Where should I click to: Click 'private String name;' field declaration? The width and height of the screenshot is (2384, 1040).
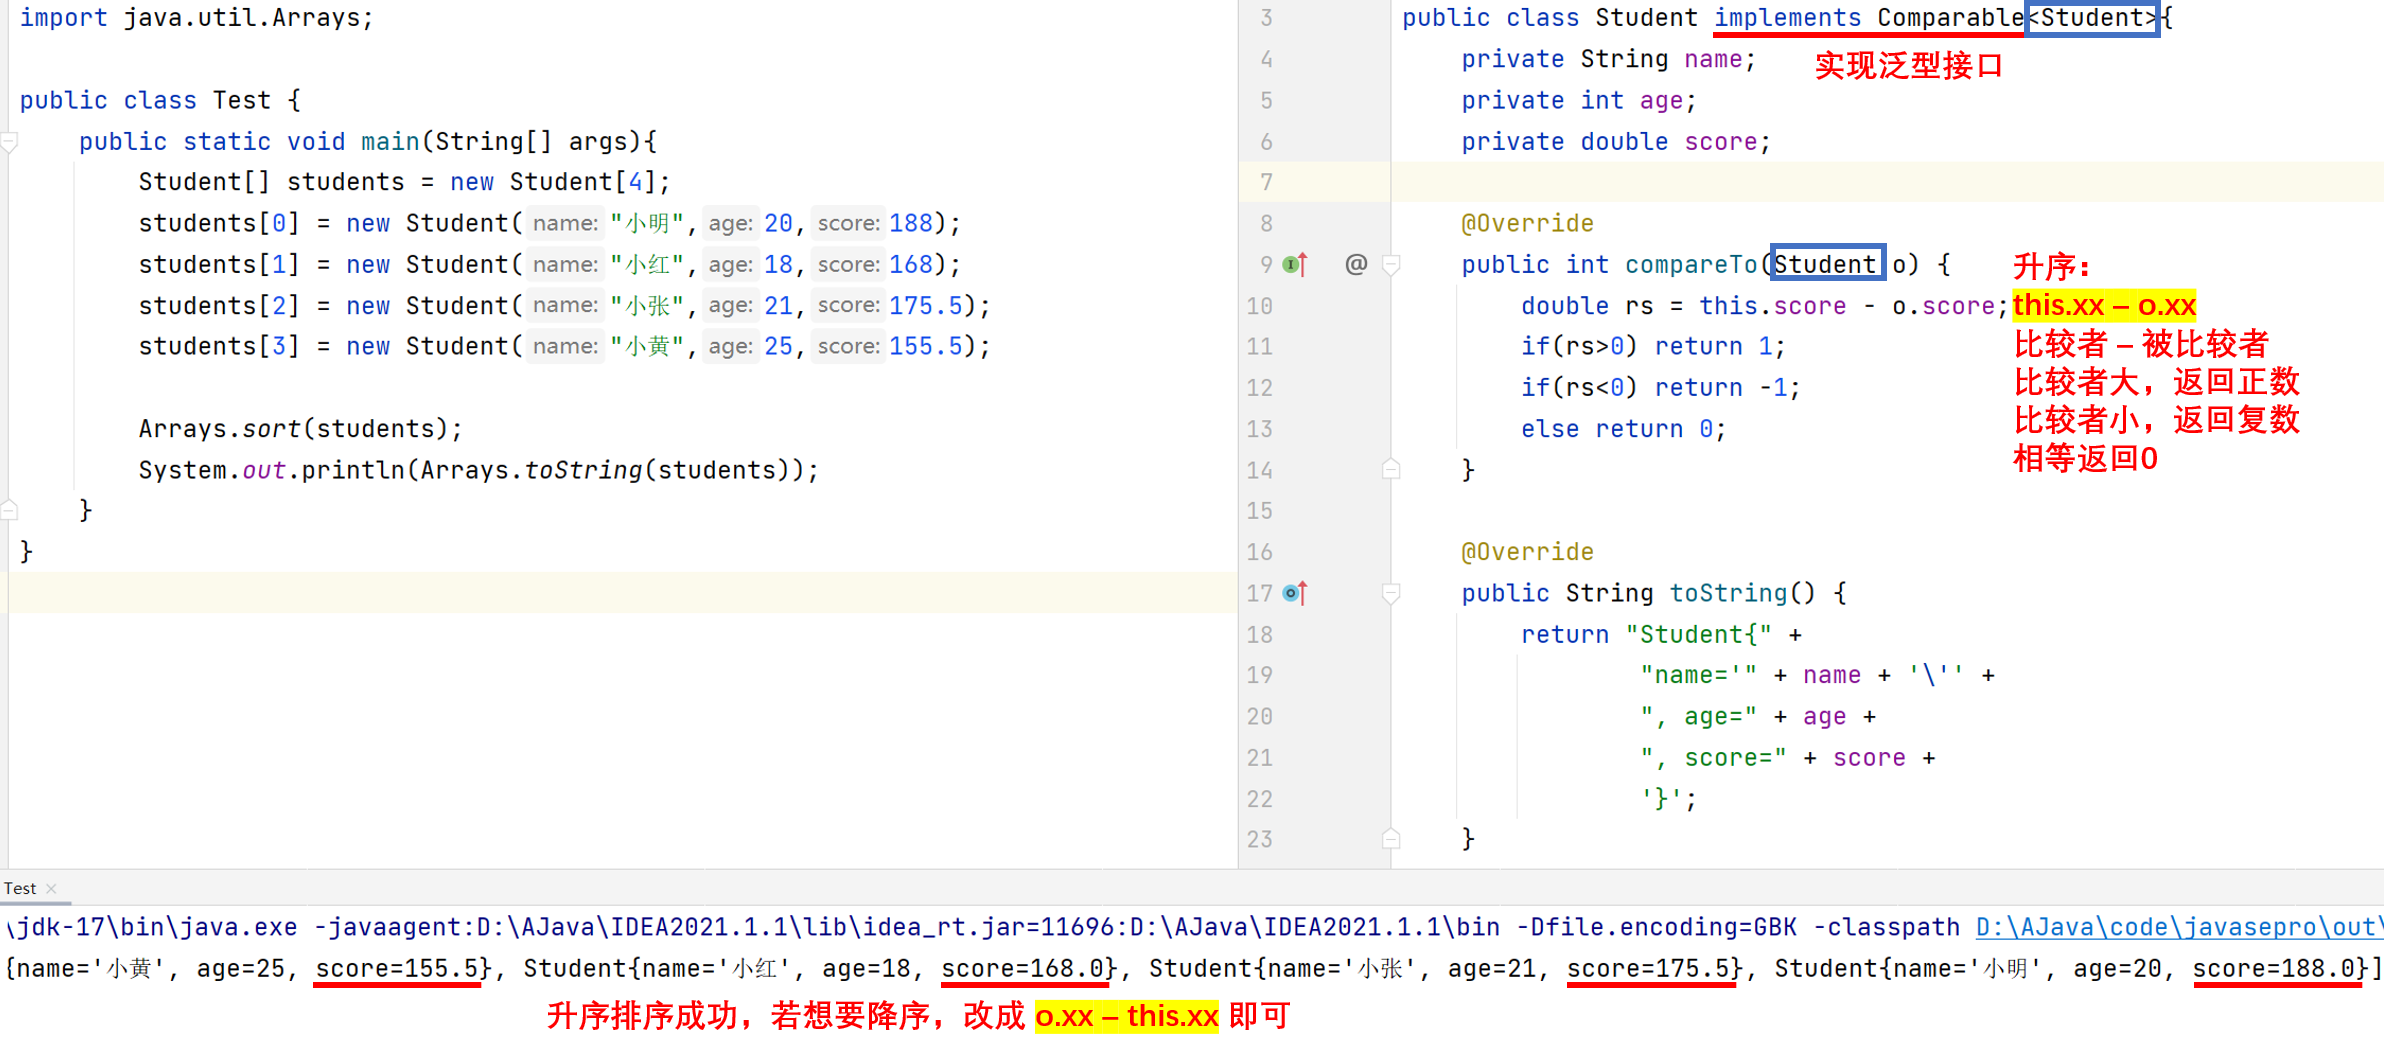(x=1608, y=59)
